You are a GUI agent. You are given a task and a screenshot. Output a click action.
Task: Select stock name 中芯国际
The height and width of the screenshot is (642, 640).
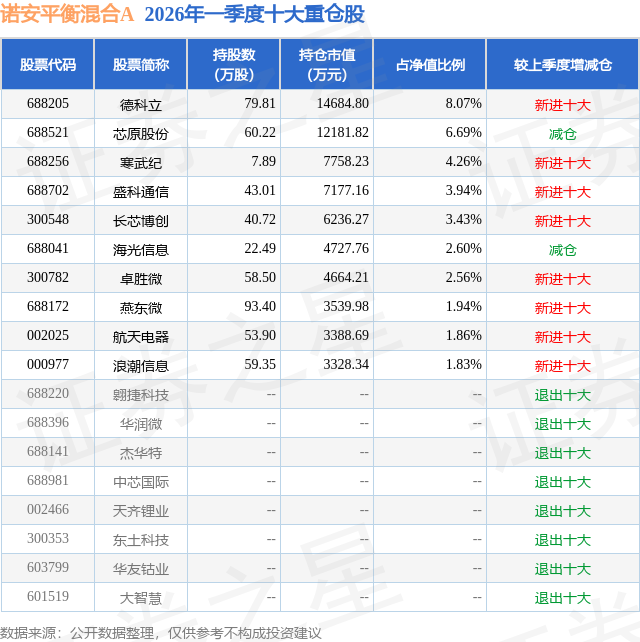[141, 482]
